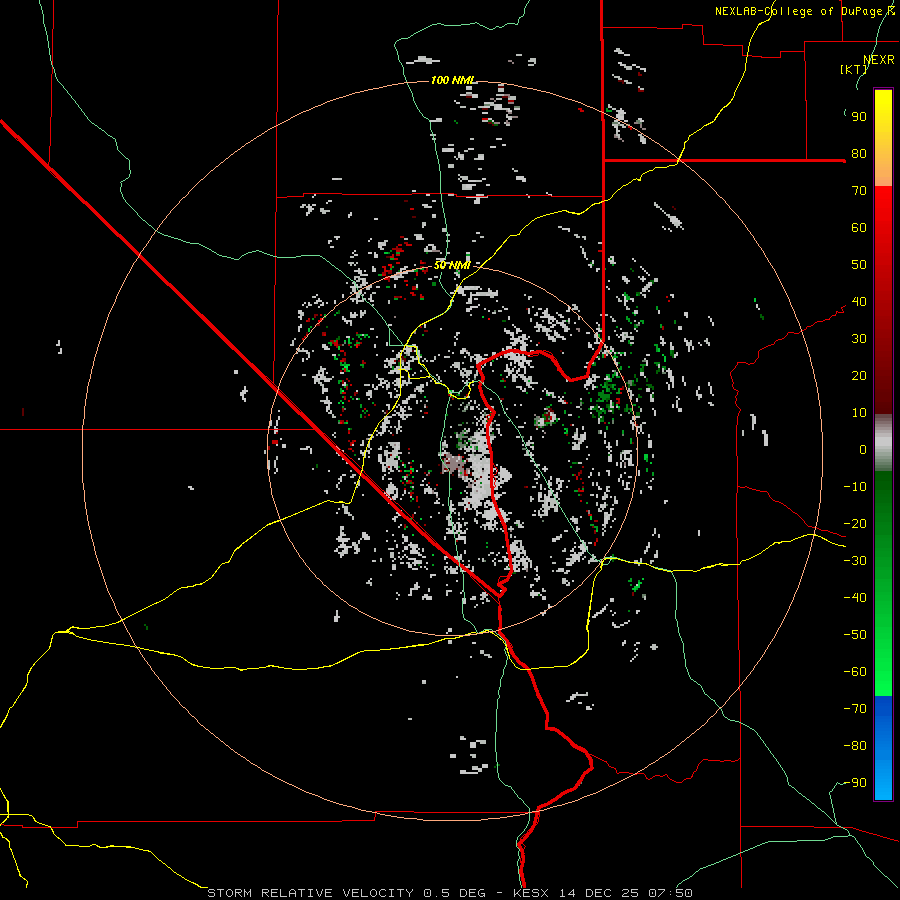Viewport: 900px width, 900px height.
Task: Select the positive 80 scale value
Action: tap(859, 154)
